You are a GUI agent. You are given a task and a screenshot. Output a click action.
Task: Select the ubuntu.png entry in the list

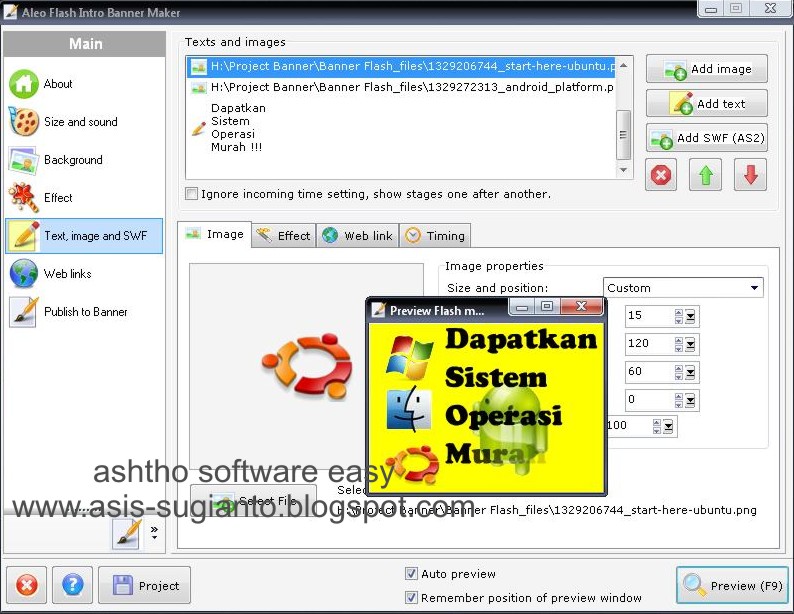[x=402, y=66]
